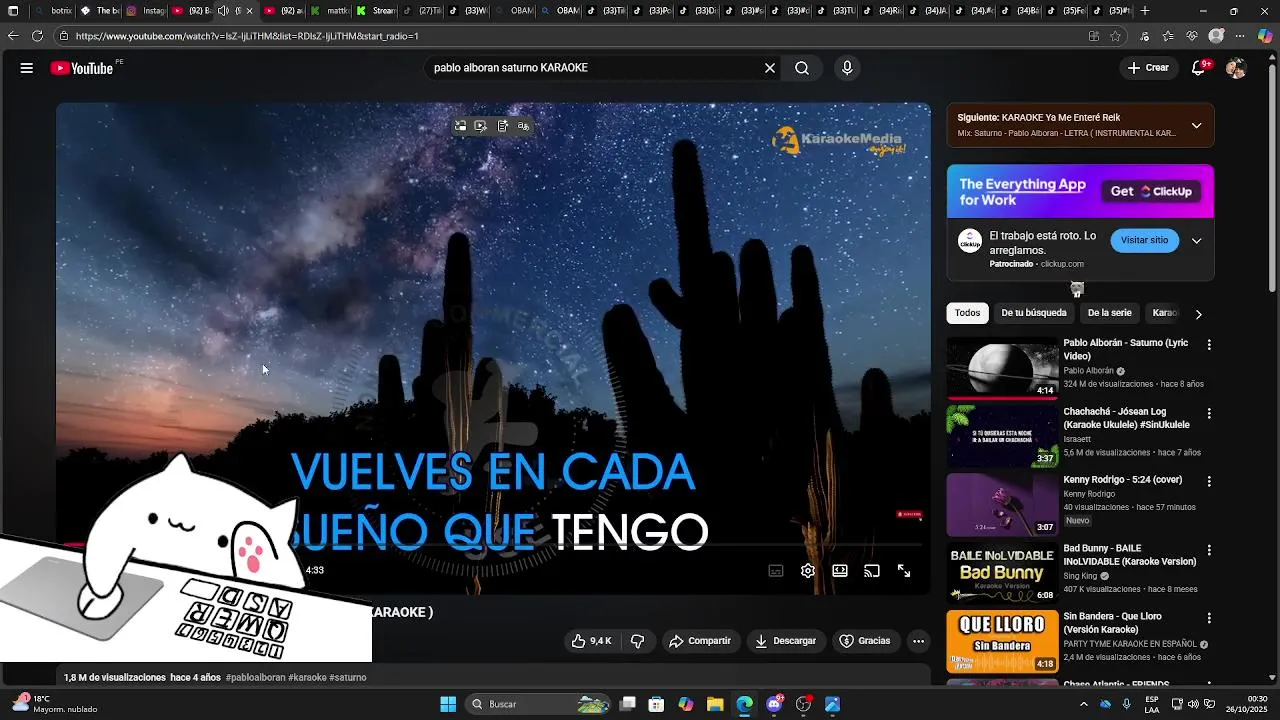1280x720 pixels.
Task: Open volume control in system tray
Action: pos(1193,704)
